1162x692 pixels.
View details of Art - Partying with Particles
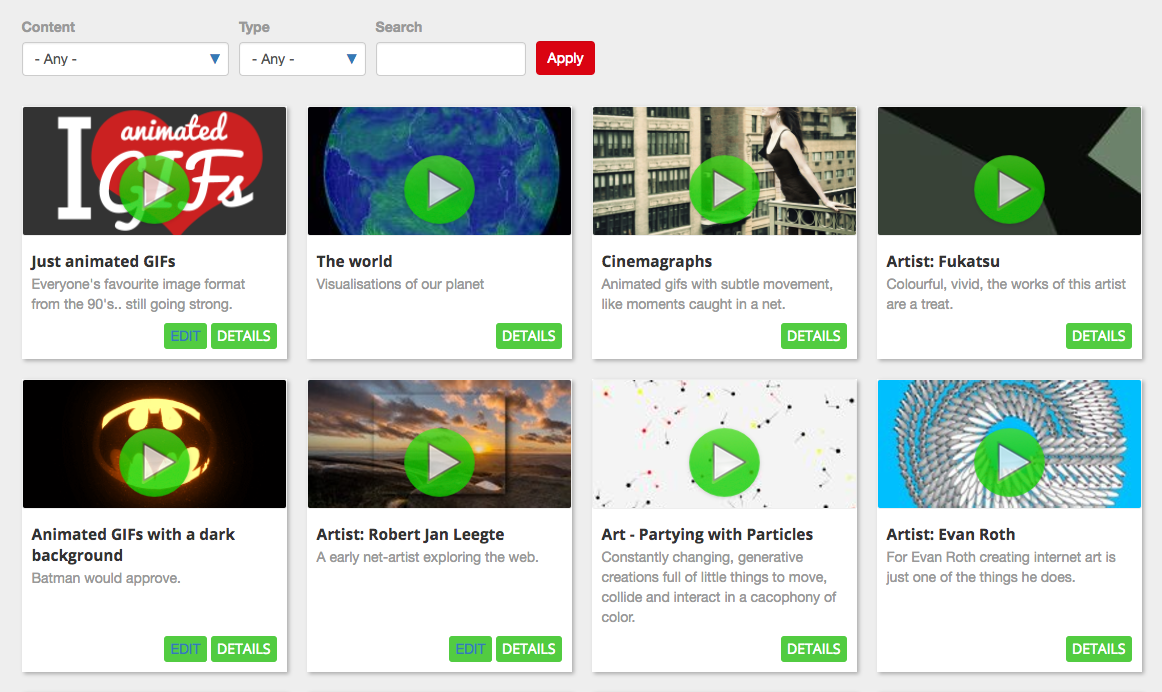814,648
